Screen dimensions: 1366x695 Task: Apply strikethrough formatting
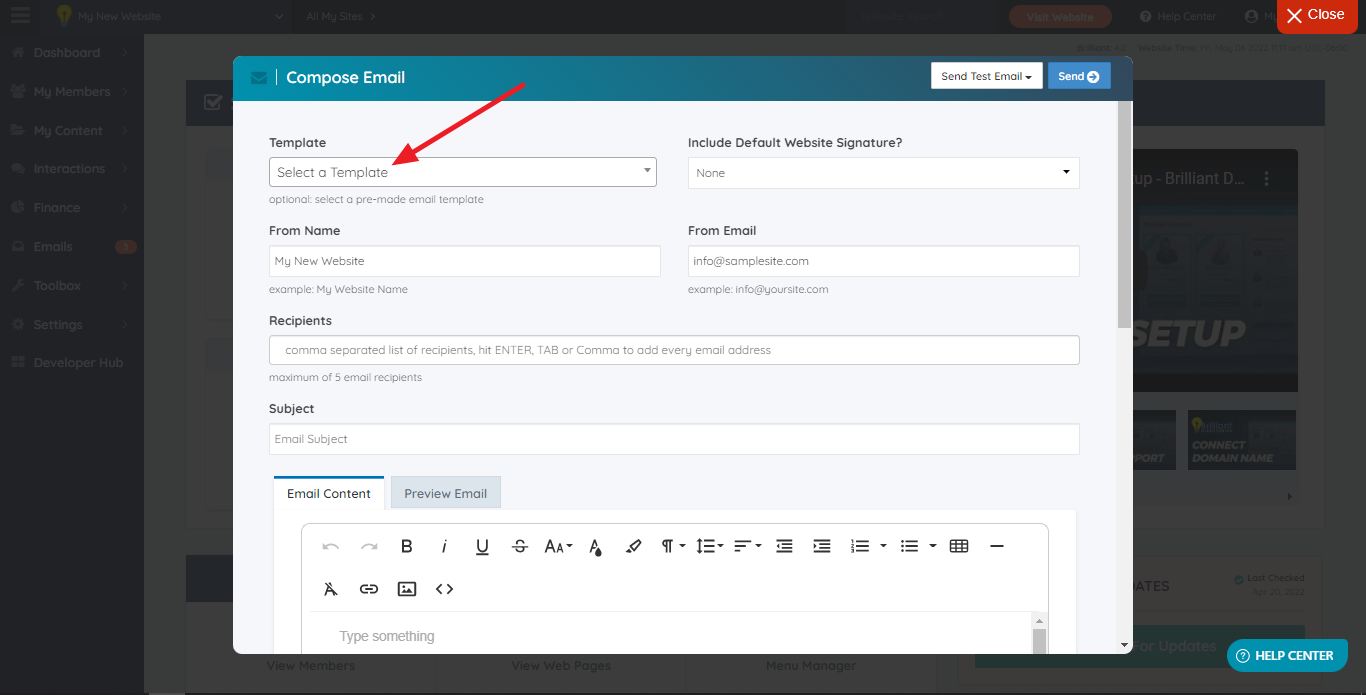pos(519,546)
